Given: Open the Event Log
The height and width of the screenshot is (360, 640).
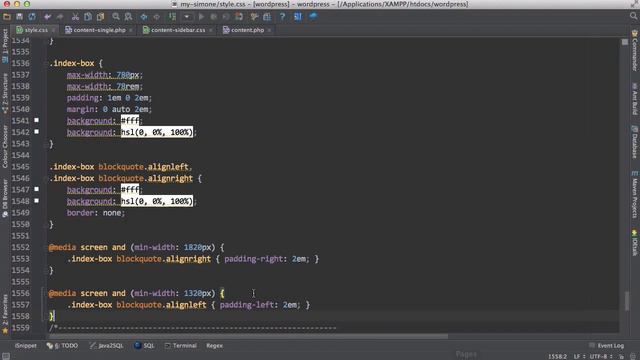Looking at the screenshot, I should click(607, 346).
